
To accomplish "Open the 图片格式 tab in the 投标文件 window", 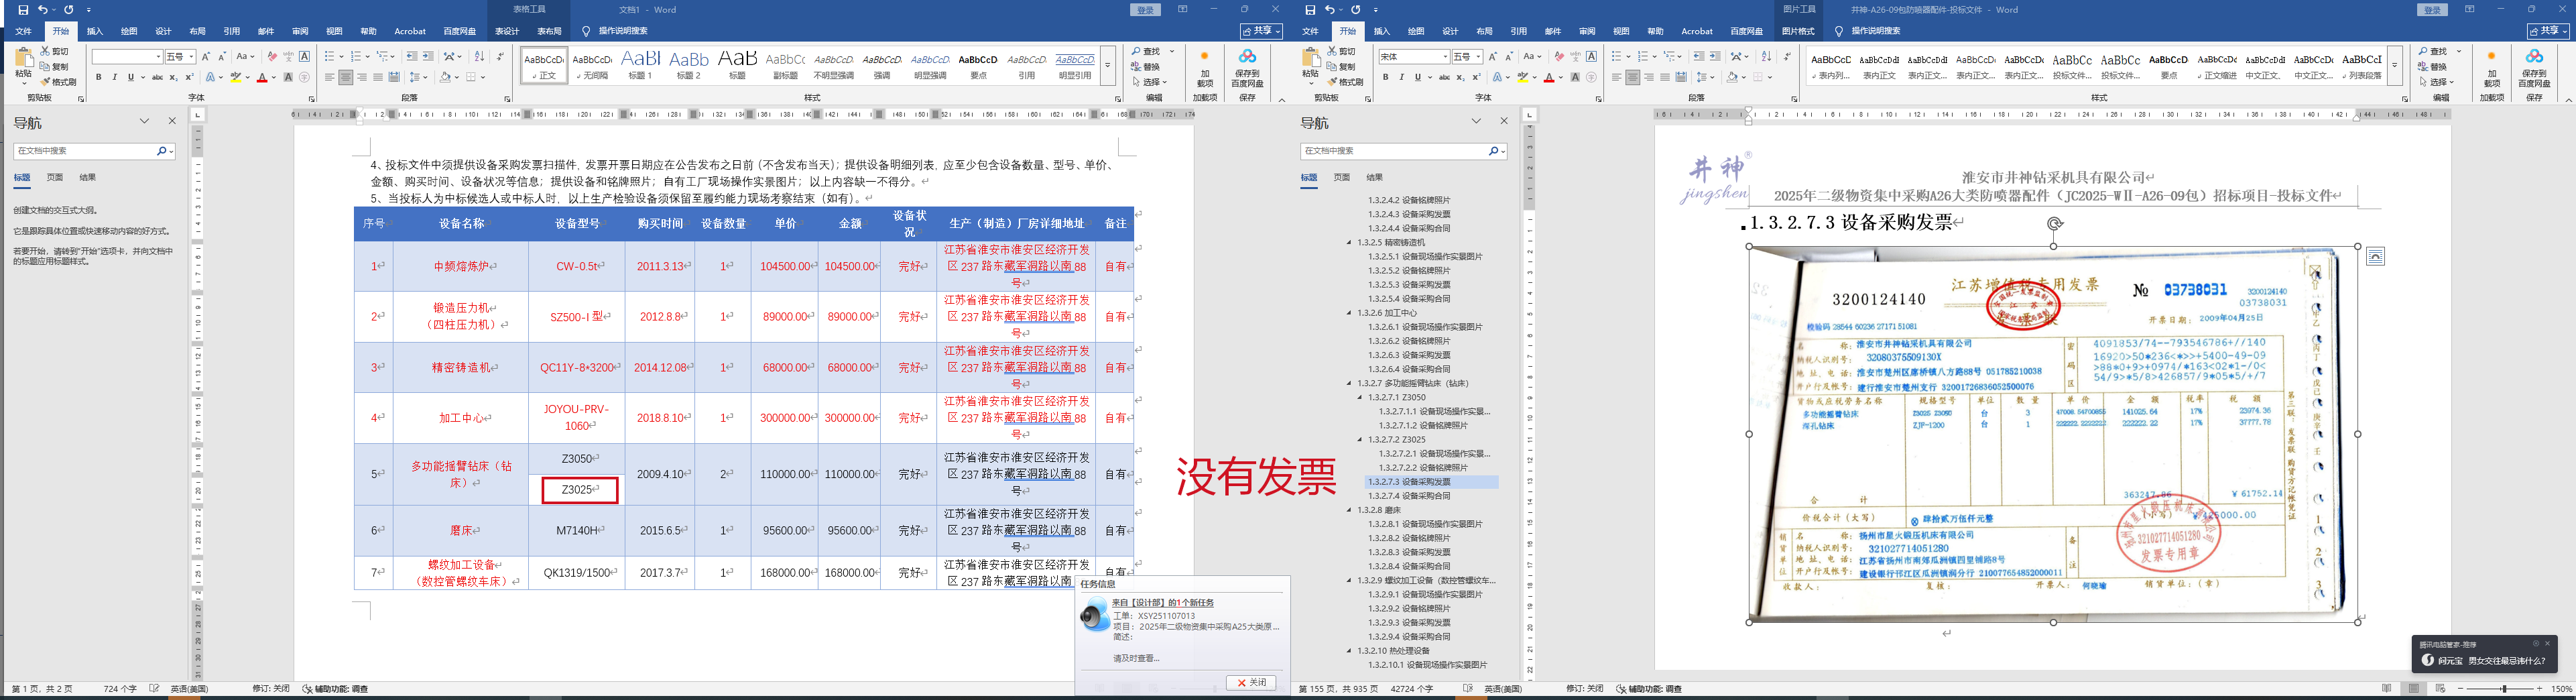I will (x=1798, y=31).
